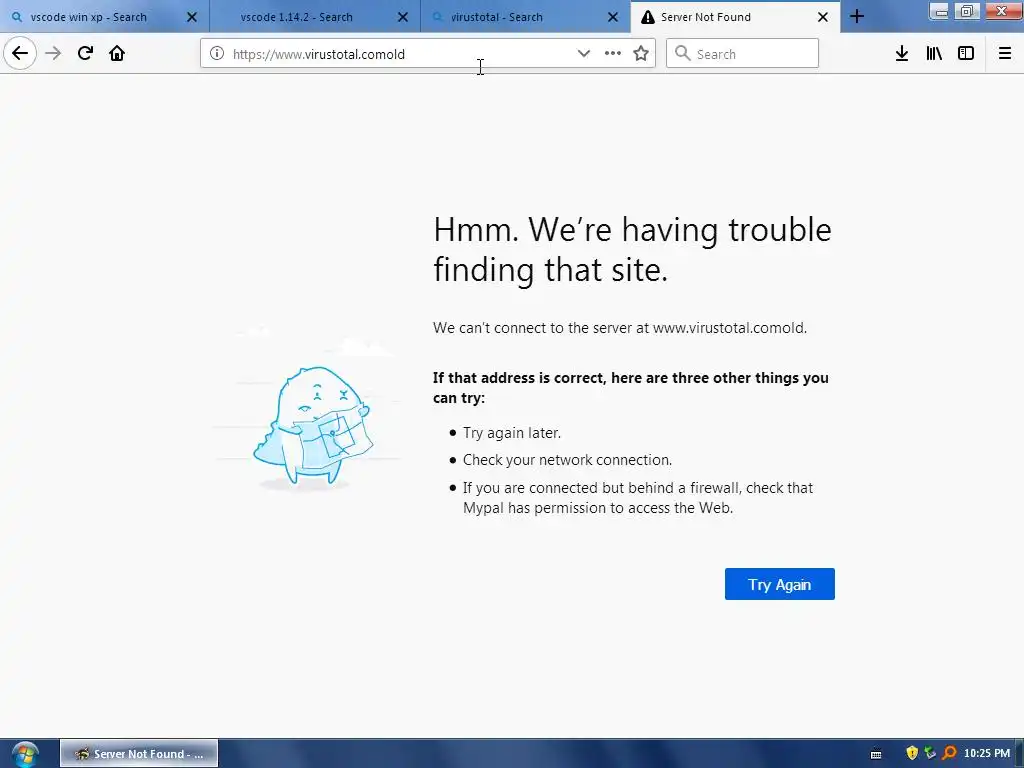The width and height of the screenshot is (1024, 768).
Task: Minimize the browser window
Action: [940, 11]
